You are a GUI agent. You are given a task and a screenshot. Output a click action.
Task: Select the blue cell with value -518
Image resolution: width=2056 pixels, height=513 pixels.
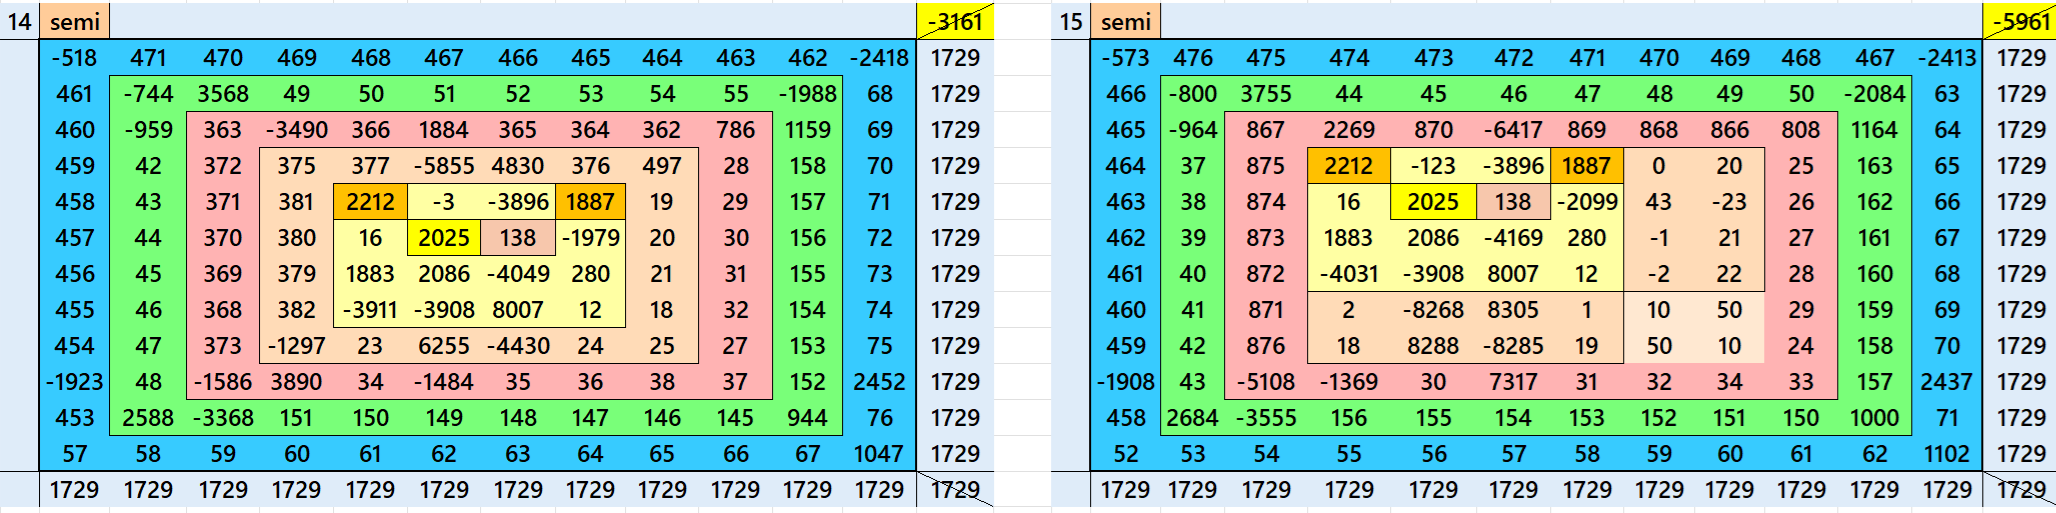pyautogui.click(x=75, y=58)
